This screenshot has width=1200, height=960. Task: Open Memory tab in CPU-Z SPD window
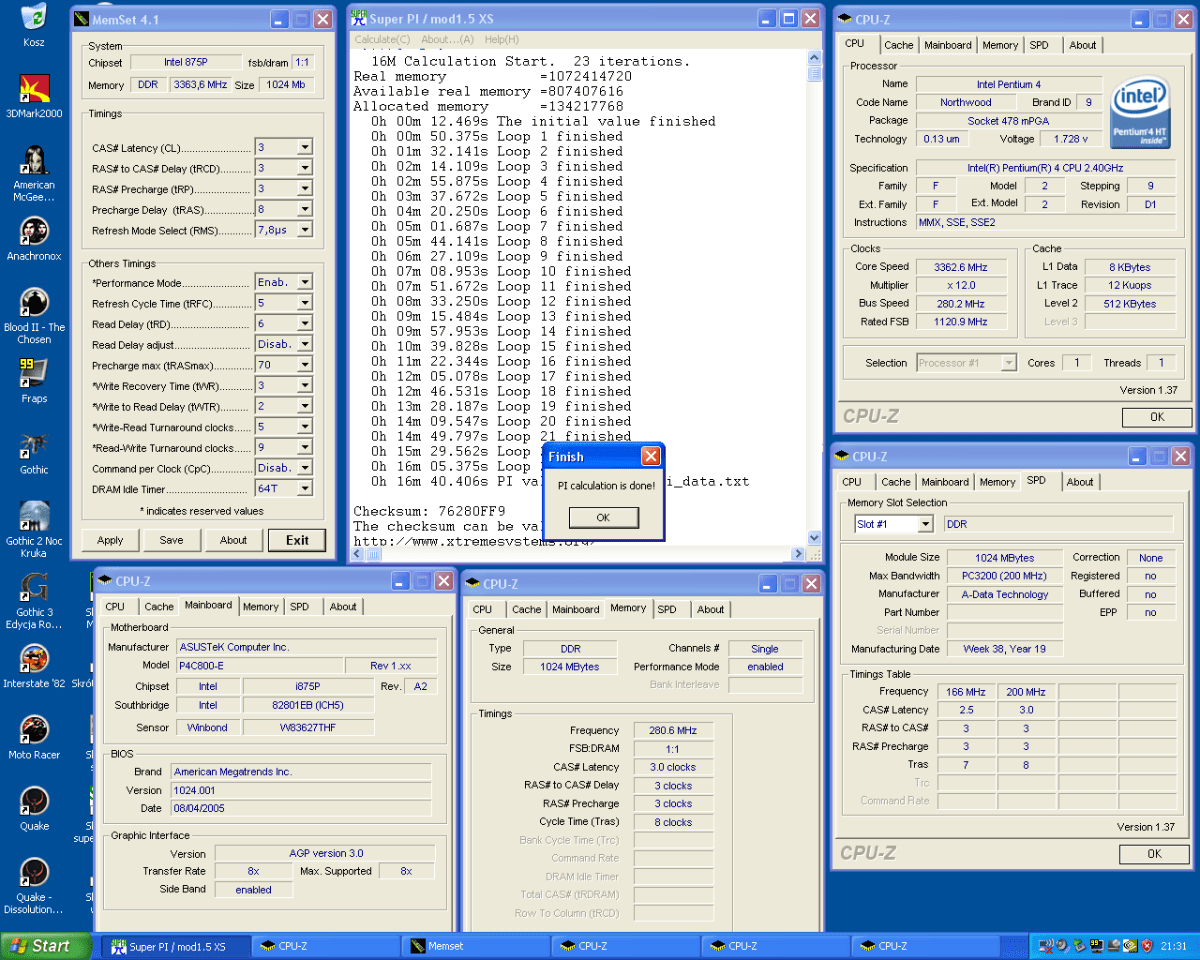tap(997, 482)
